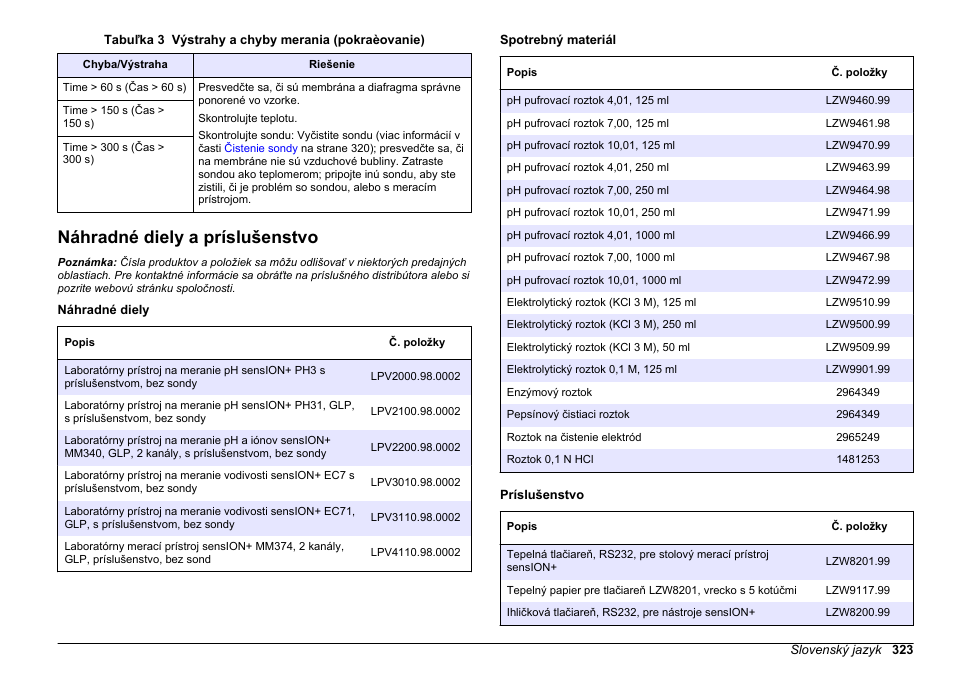Viewport: 954px width, 673px height.
Task: Select item number LZW9471.99
Action: 858,212
